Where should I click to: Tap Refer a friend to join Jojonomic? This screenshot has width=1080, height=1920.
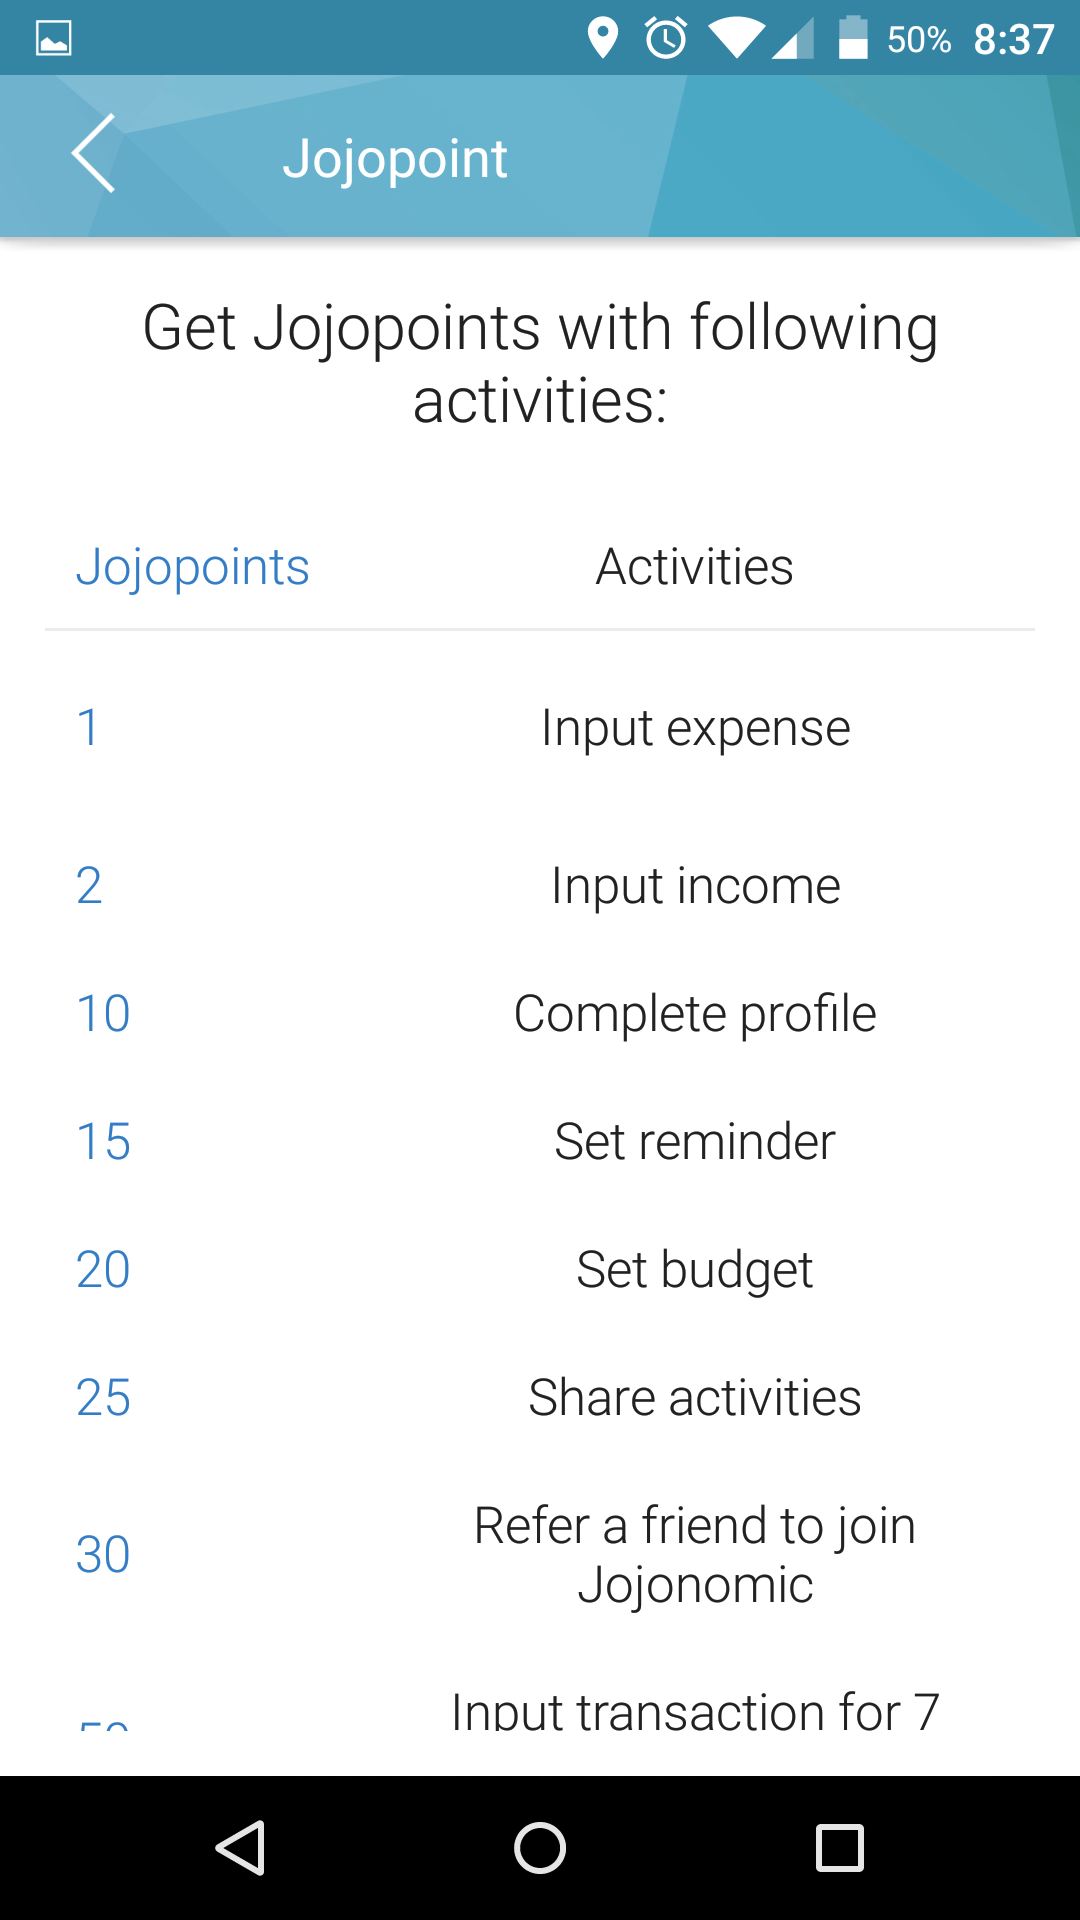tap(695, 1555)
